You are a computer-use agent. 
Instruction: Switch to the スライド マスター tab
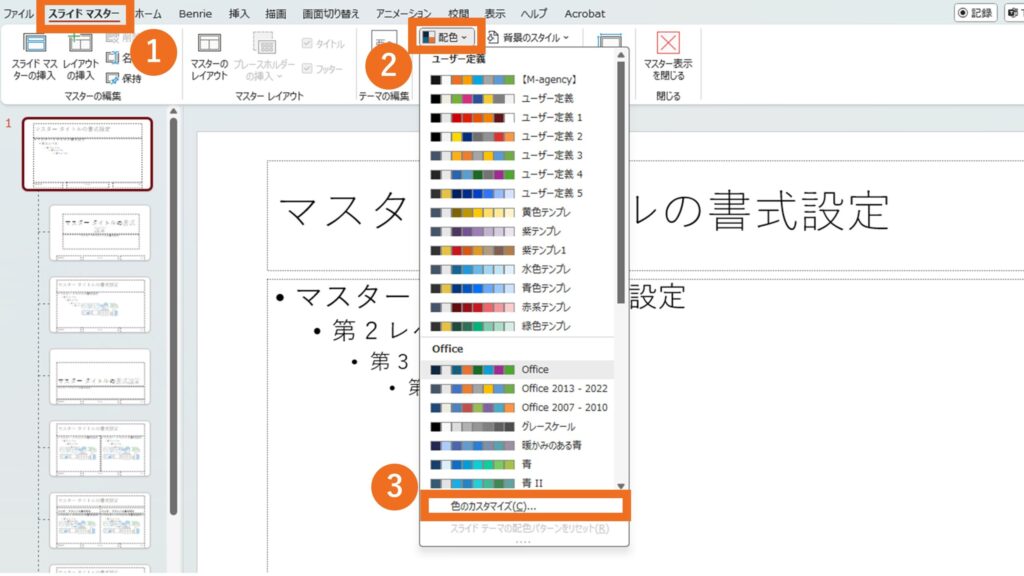(84, 13)
